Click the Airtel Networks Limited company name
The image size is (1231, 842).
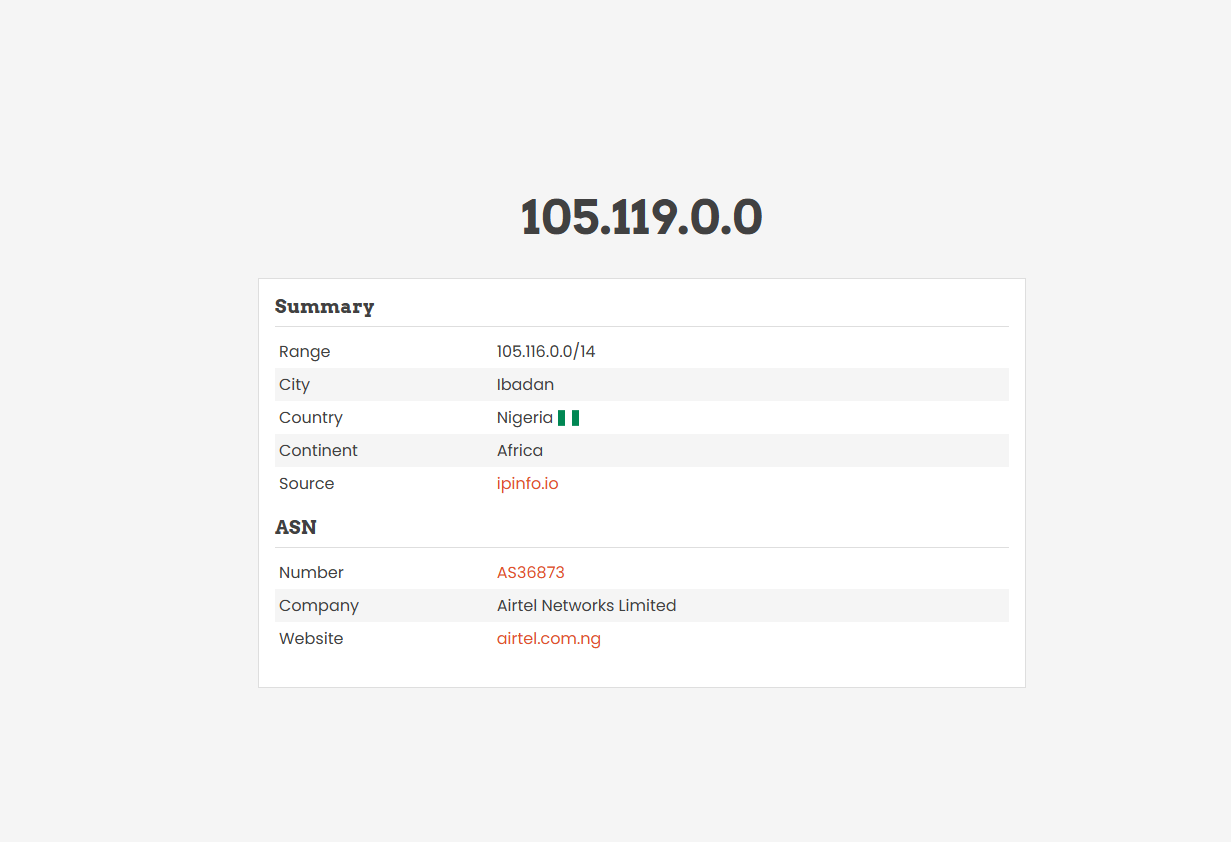coord(586,605)
